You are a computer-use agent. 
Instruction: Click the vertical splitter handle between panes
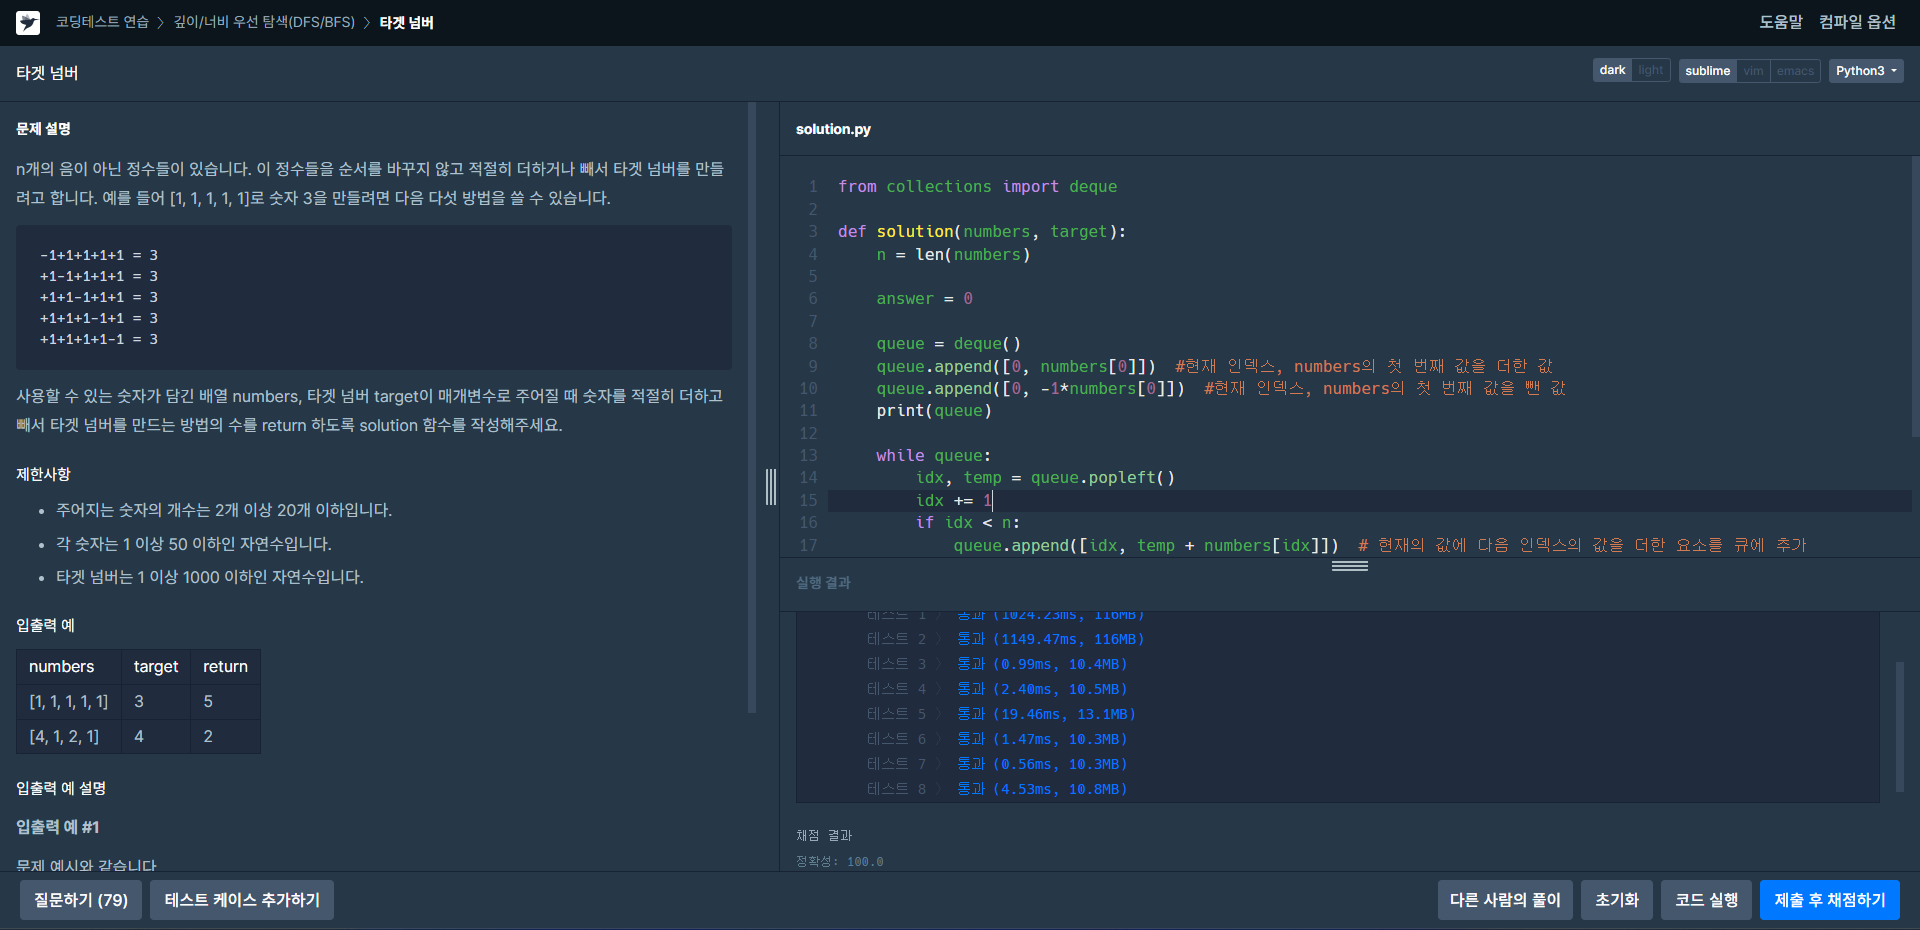(771, 487)
